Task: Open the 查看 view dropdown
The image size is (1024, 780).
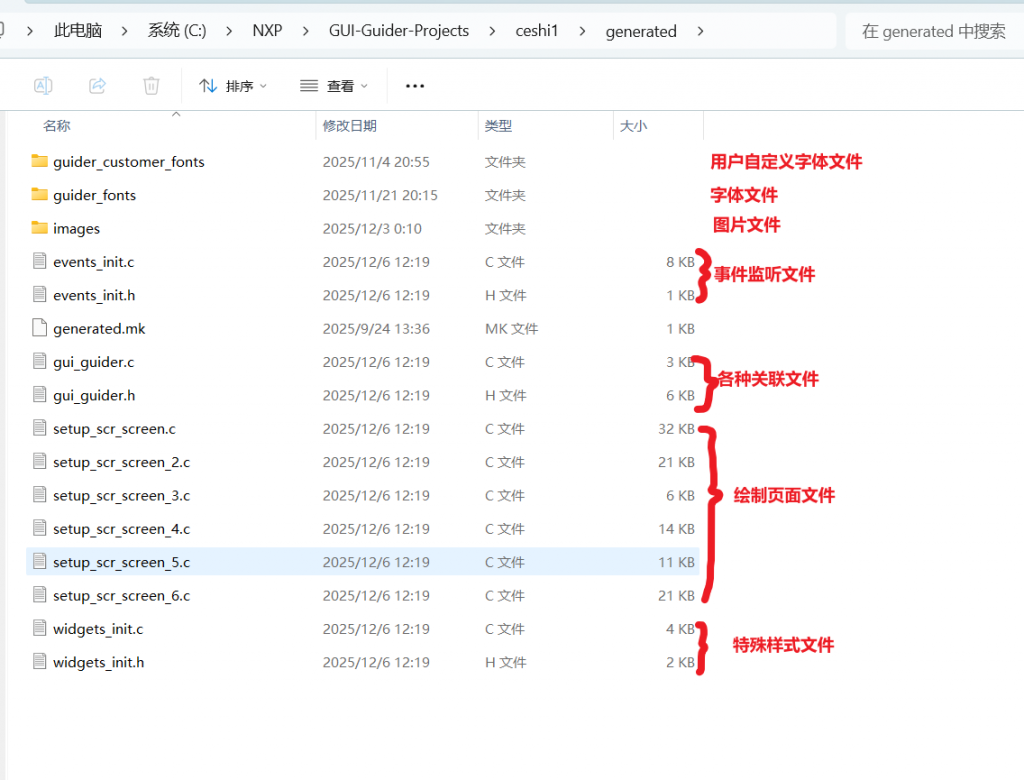Action: (x=334, y=86)
